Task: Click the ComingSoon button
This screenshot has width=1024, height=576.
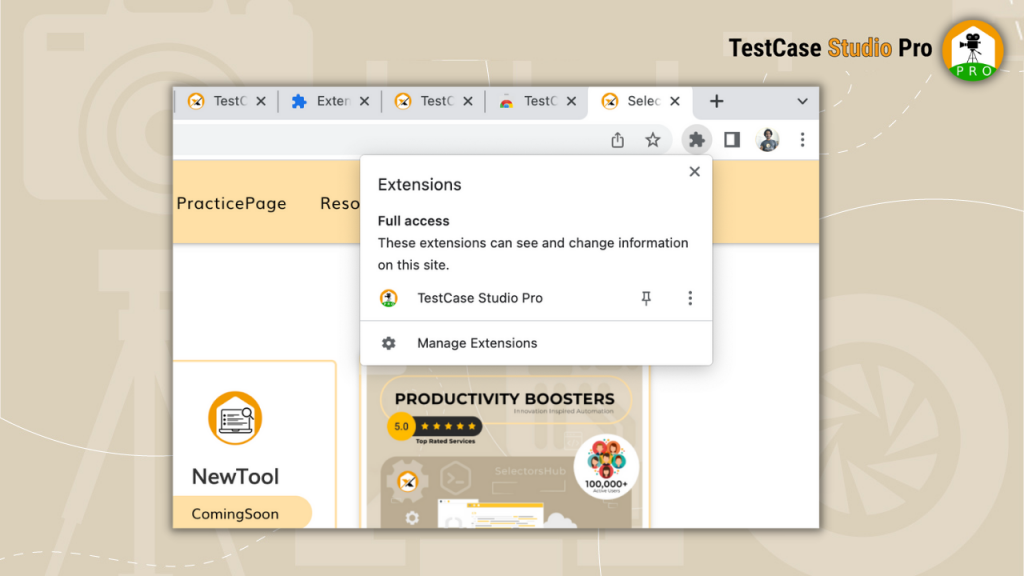Action: pyautogui.click(x=242, y=513)
